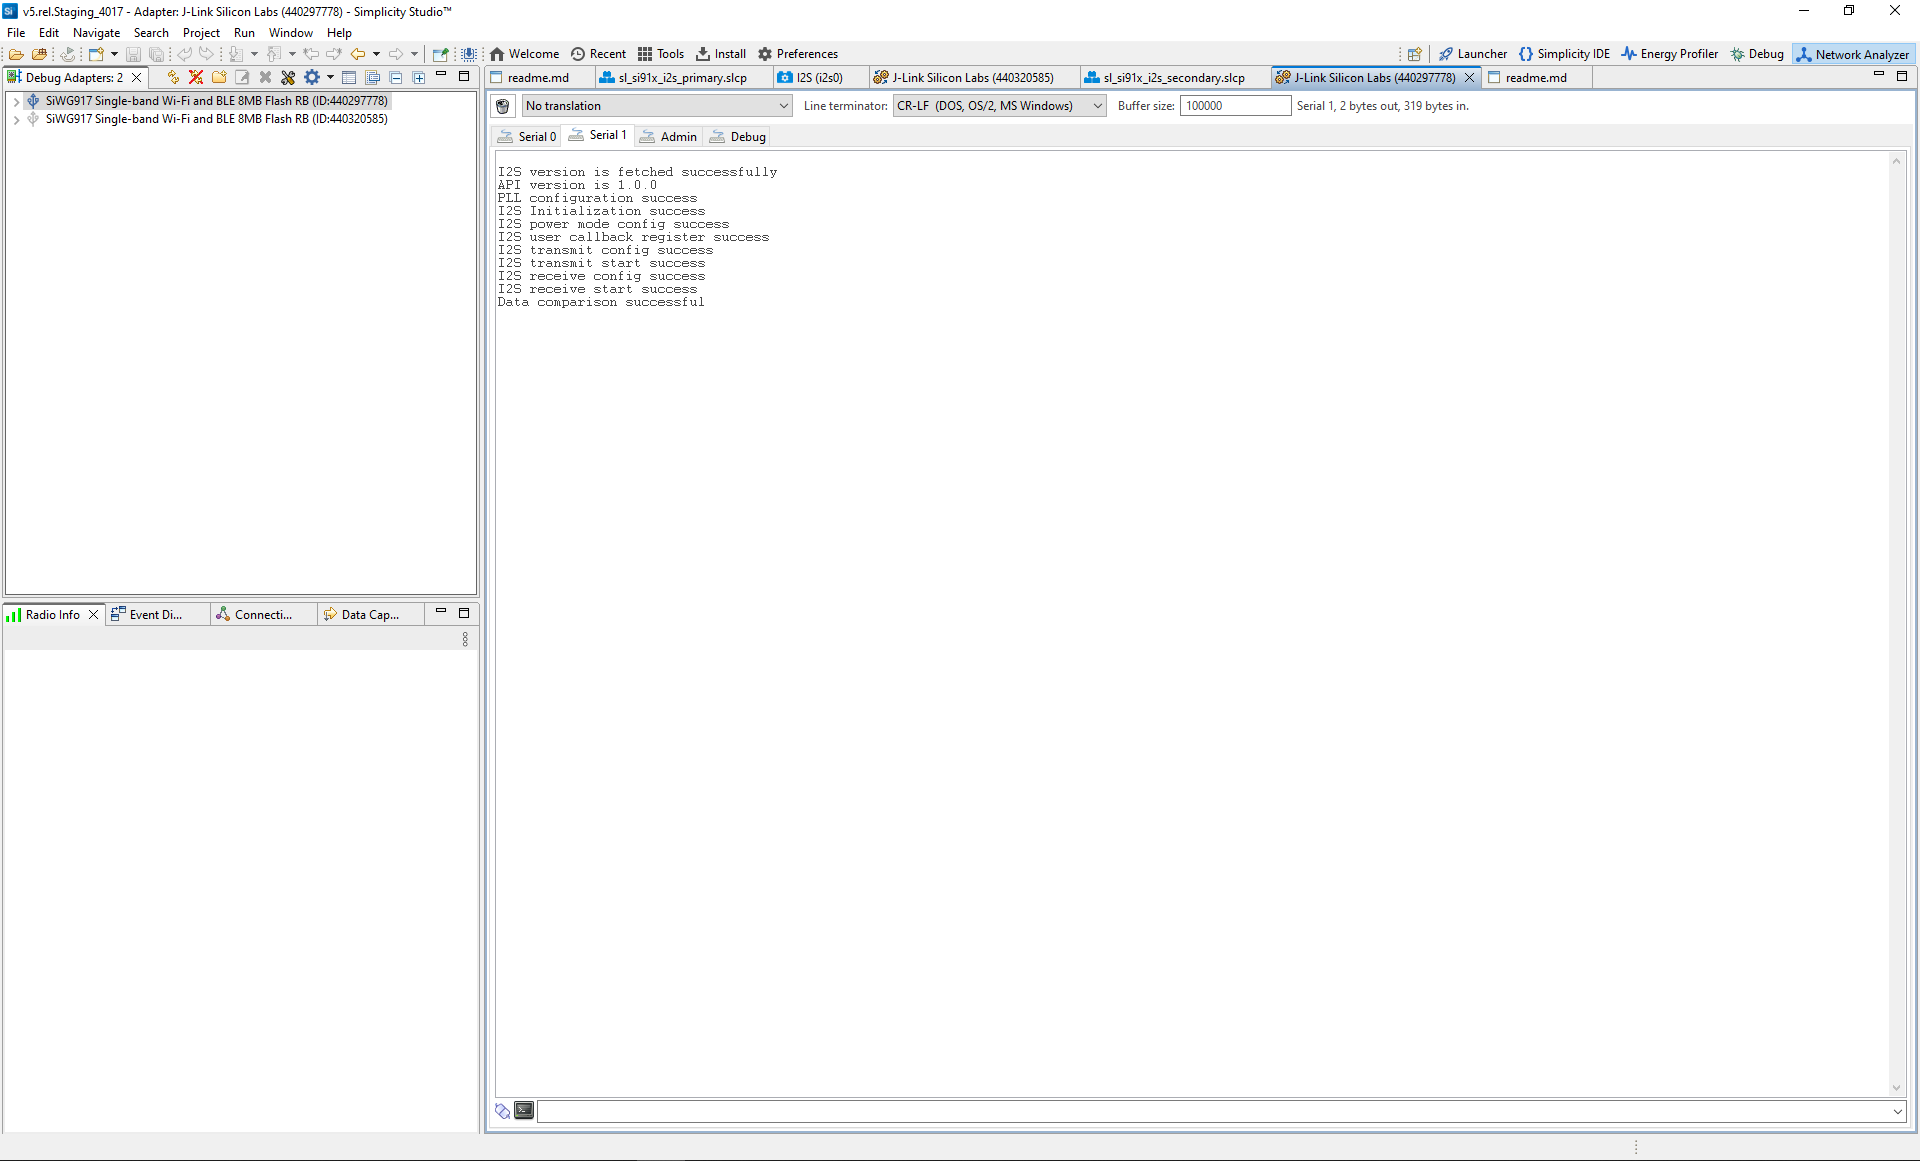The image size is (1920, 1161).
Task: Expand all in Debug Adapters panel
Action: click(x=419, y=77)
